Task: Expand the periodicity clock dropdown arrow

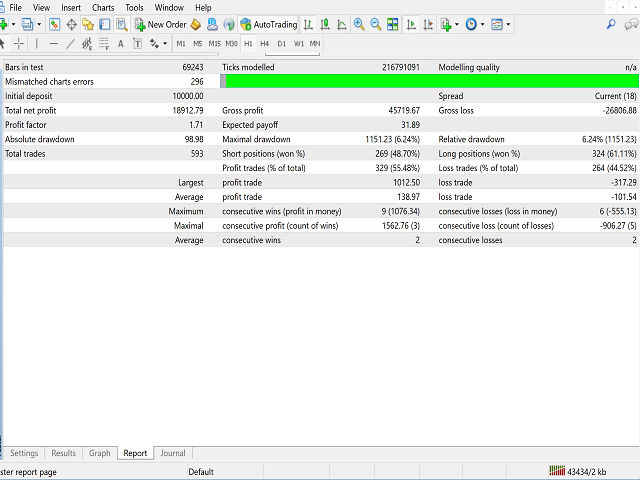Action: [482, 24]
